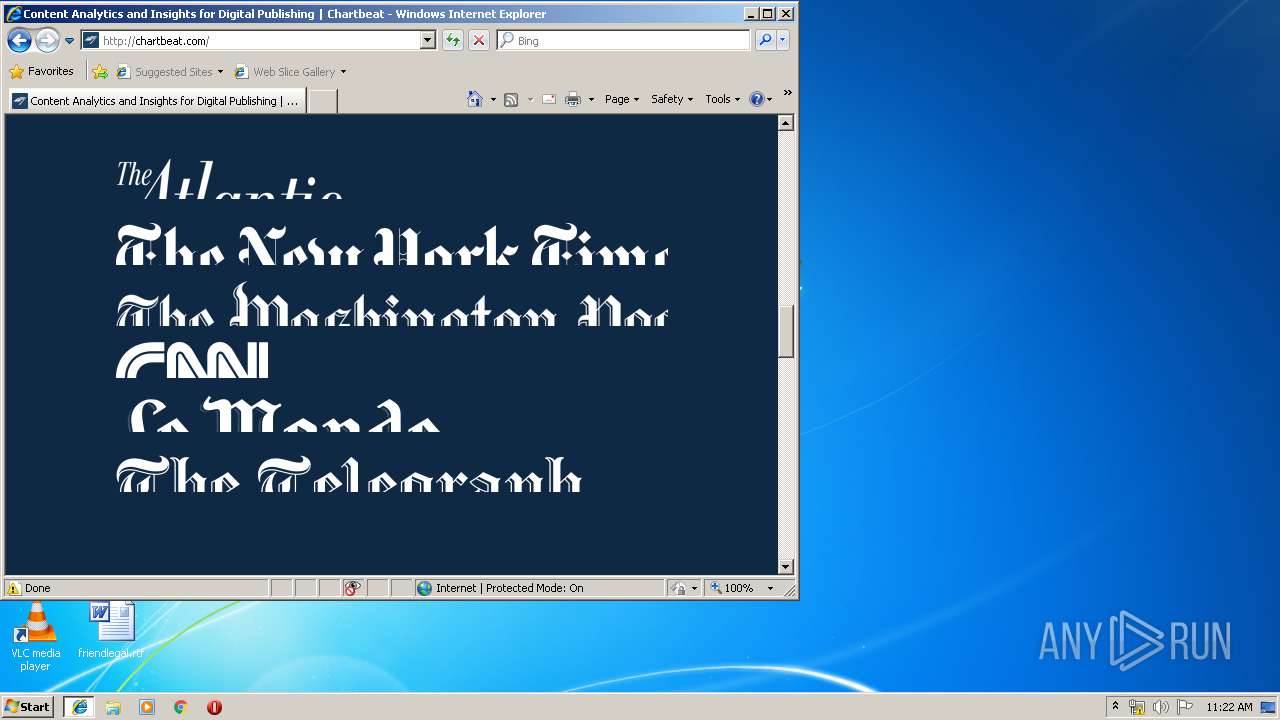Click Internet Explorer taskbar icon
This screenshot has height=720, width=1280.
[x=79, y=707]
